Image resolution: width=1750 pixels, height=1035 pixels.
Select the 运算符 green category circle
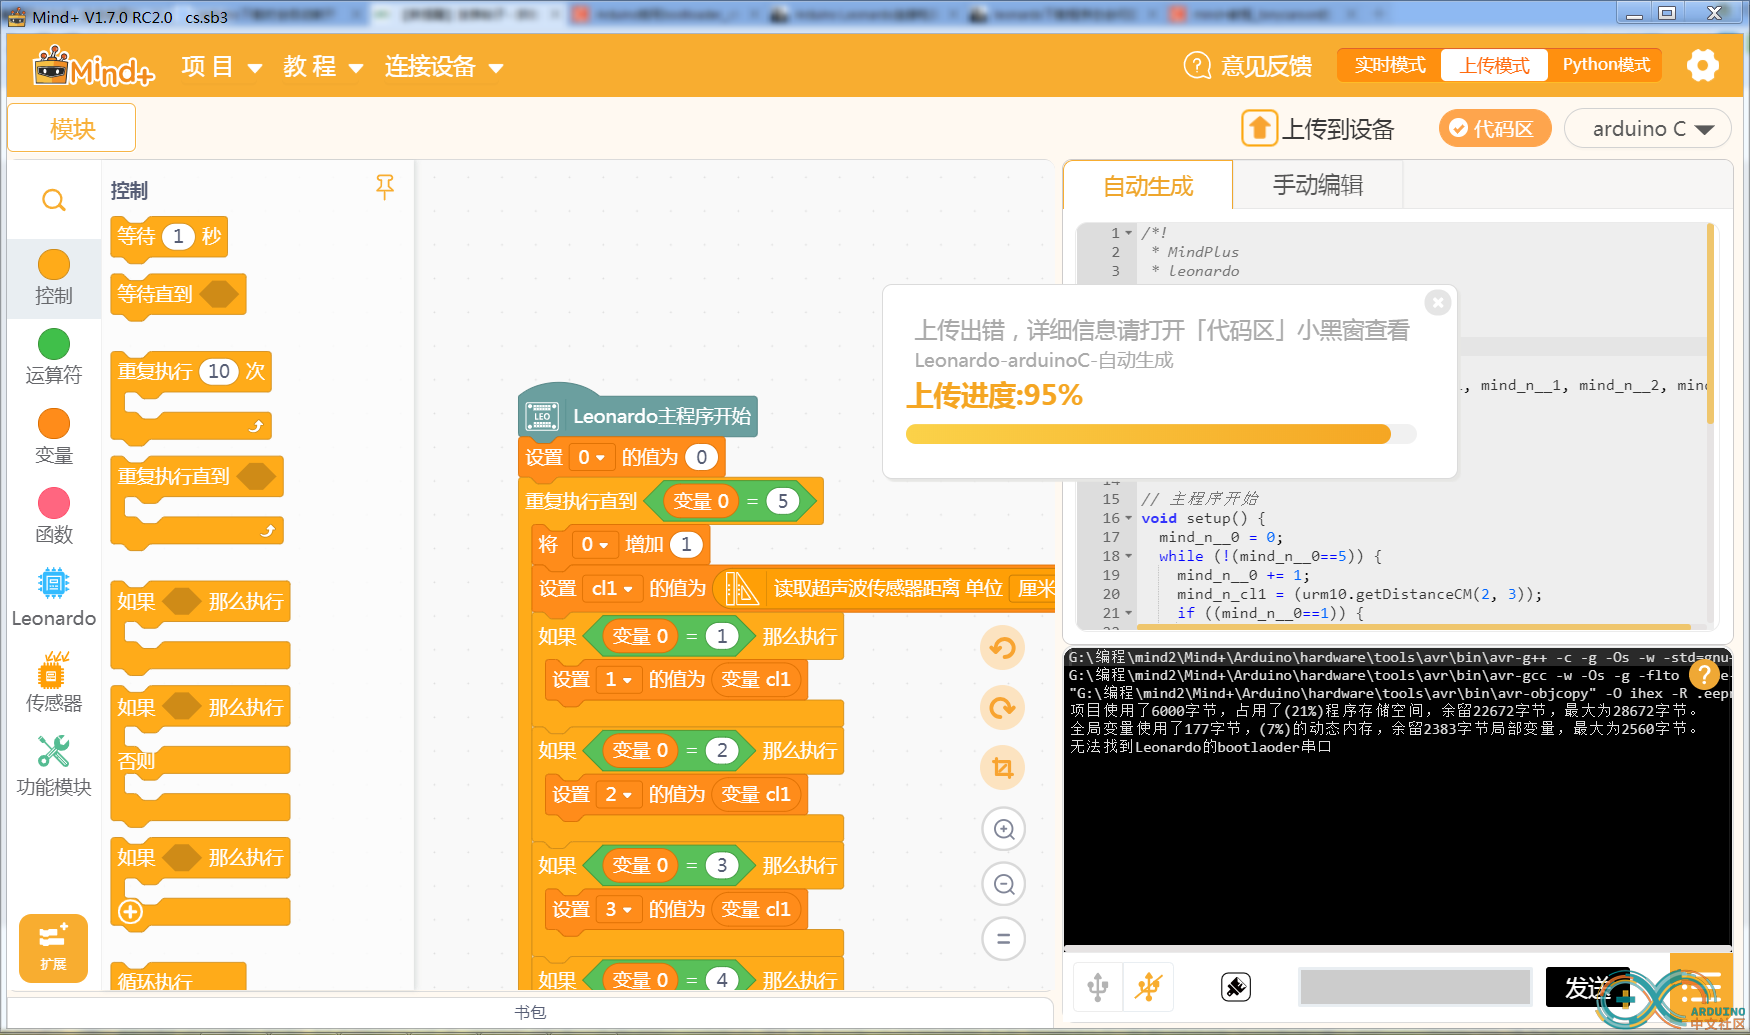(x=54, y=344)
